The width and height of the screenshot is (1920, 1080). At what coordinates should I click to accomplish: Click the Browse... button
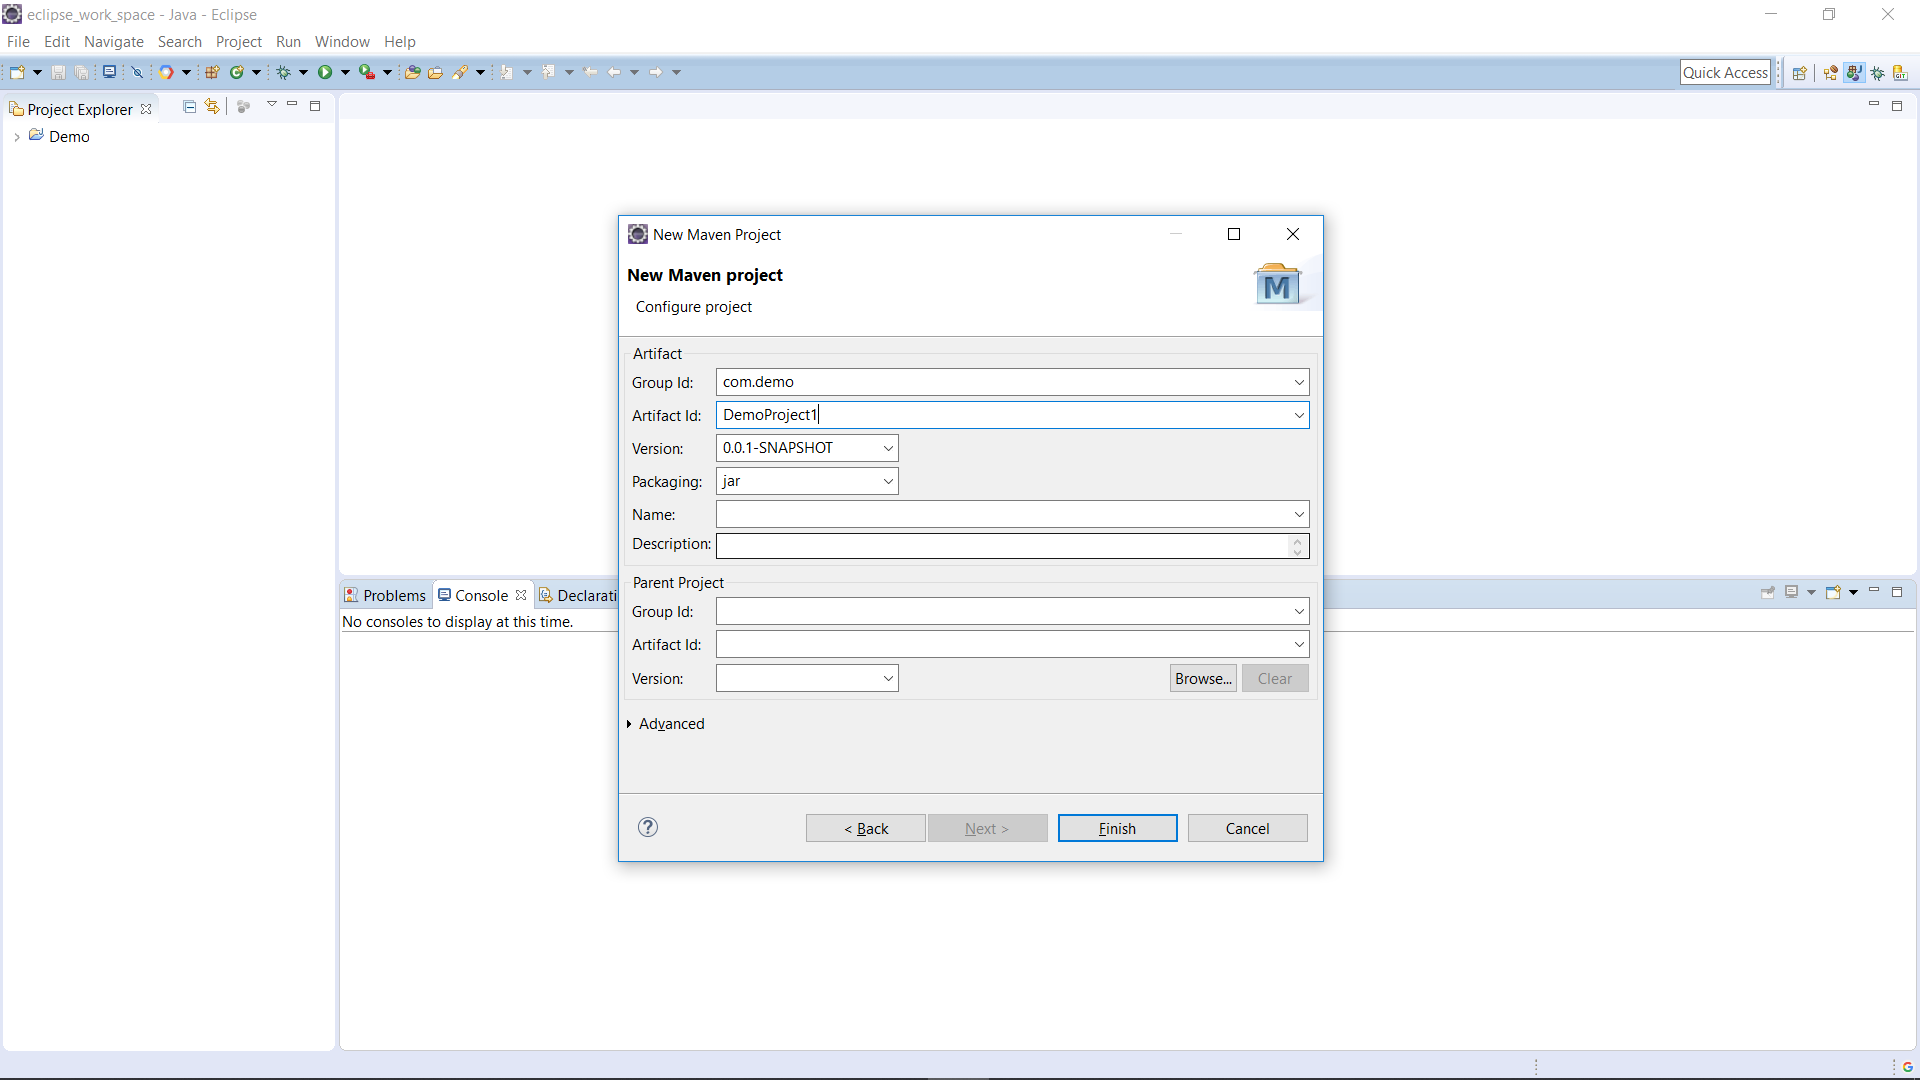(1203, 678)
